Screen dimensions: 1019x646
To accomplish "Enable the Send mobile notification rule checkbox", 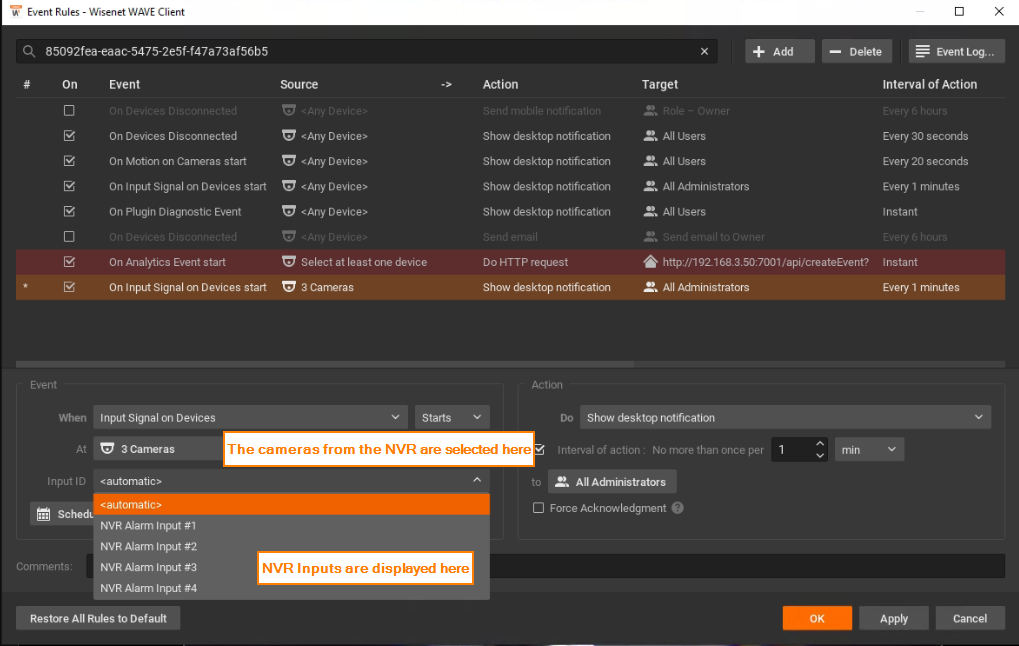I will 69,110.
